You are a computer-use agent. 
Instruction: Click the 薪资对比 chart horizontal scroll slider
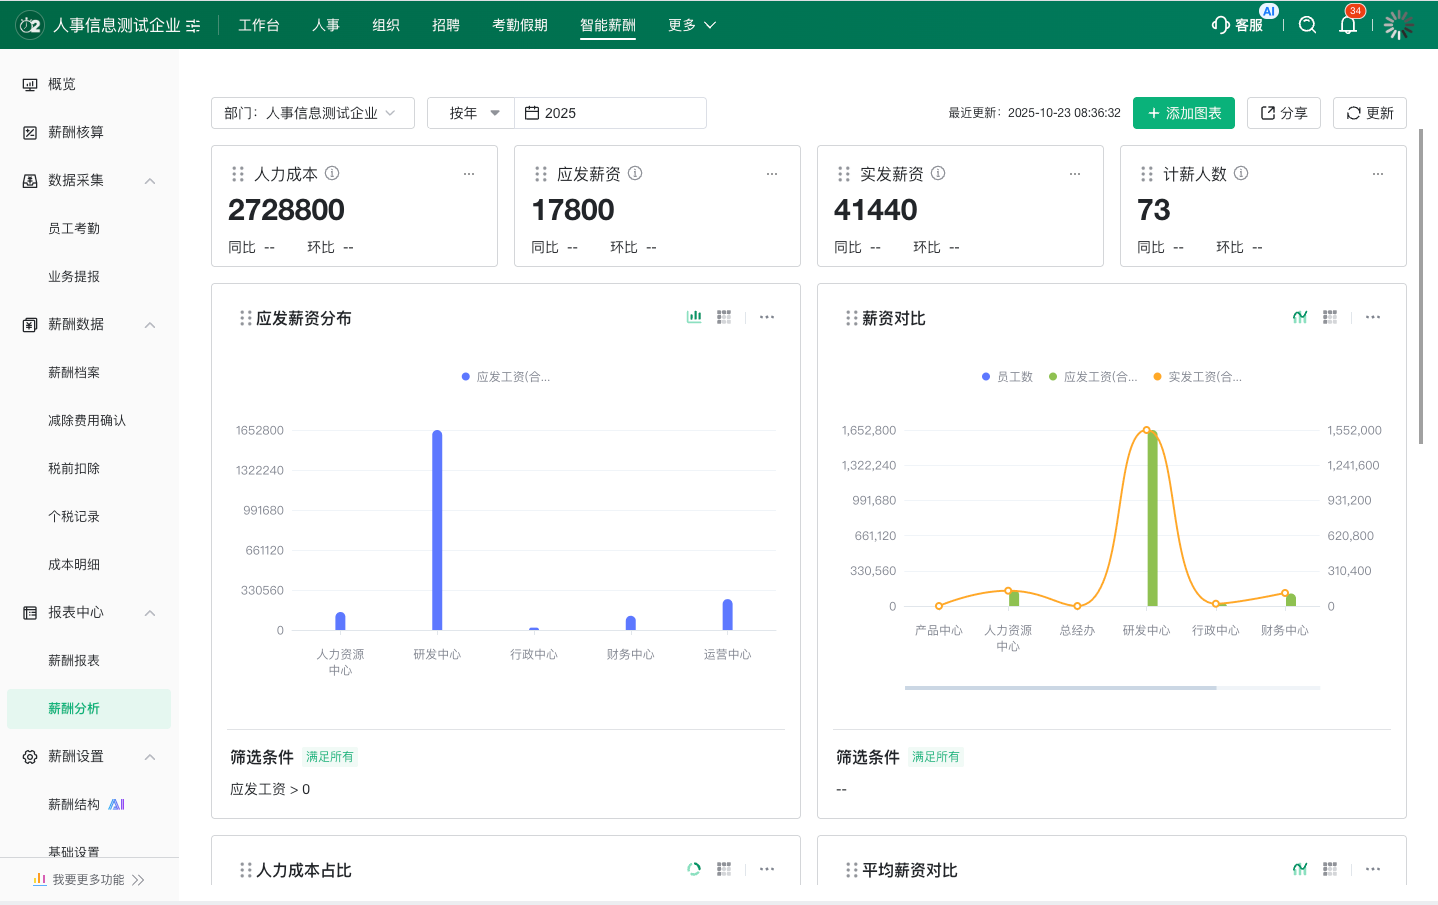[1060, 688]
